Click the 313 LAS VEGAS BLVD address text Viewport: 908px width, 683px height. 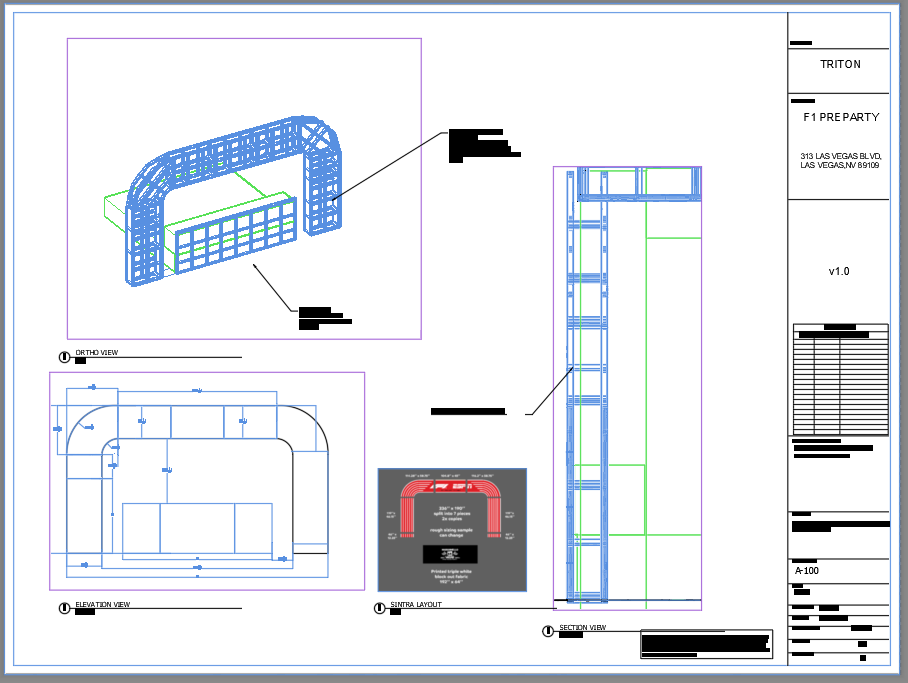tap(840, 160)
